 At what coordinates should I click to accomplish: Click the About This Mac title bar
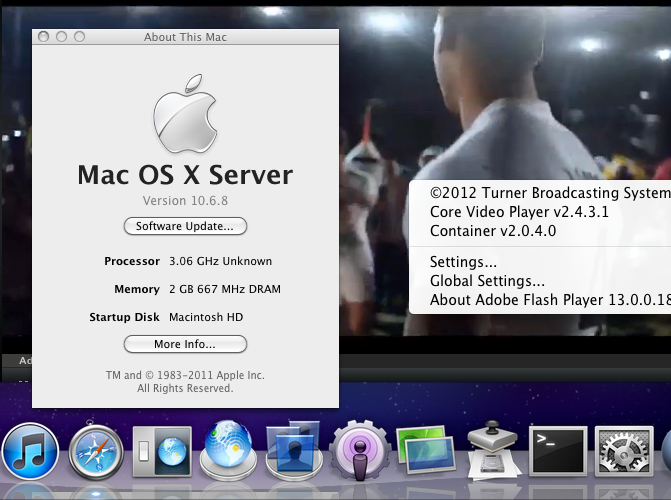[185, 37]
